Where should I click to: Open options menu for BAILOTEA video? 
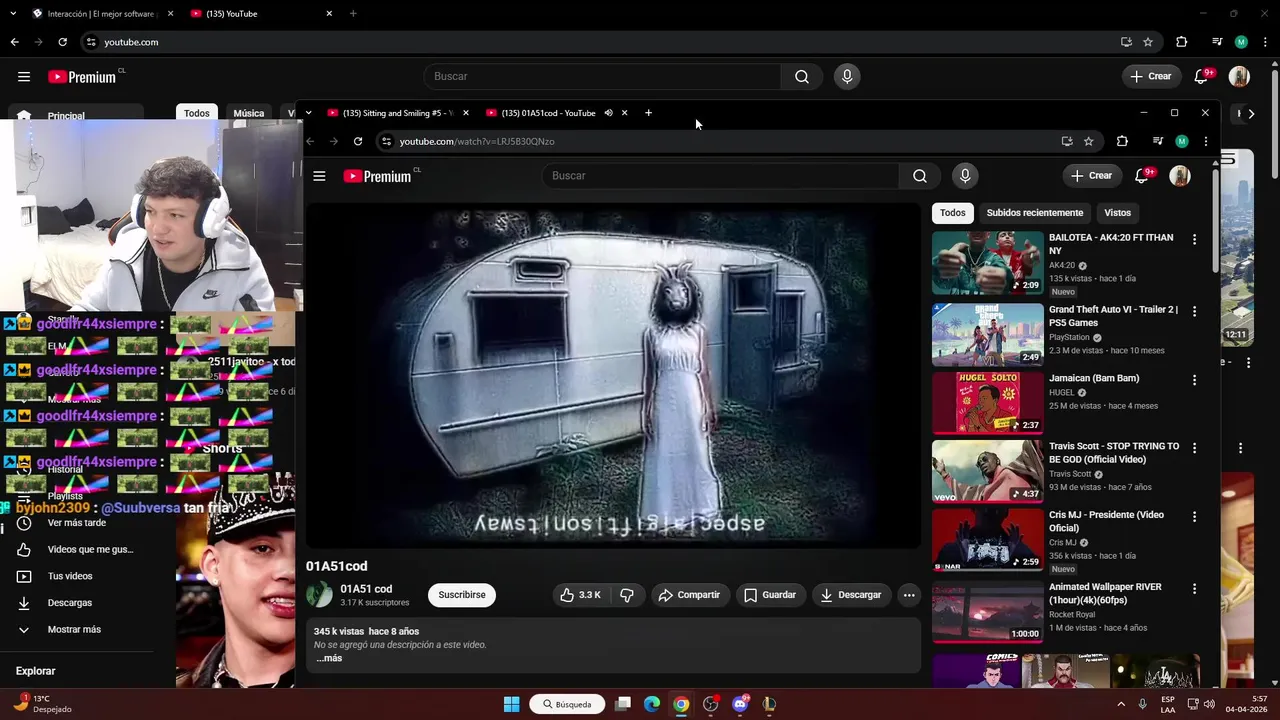pos(1193,239)
